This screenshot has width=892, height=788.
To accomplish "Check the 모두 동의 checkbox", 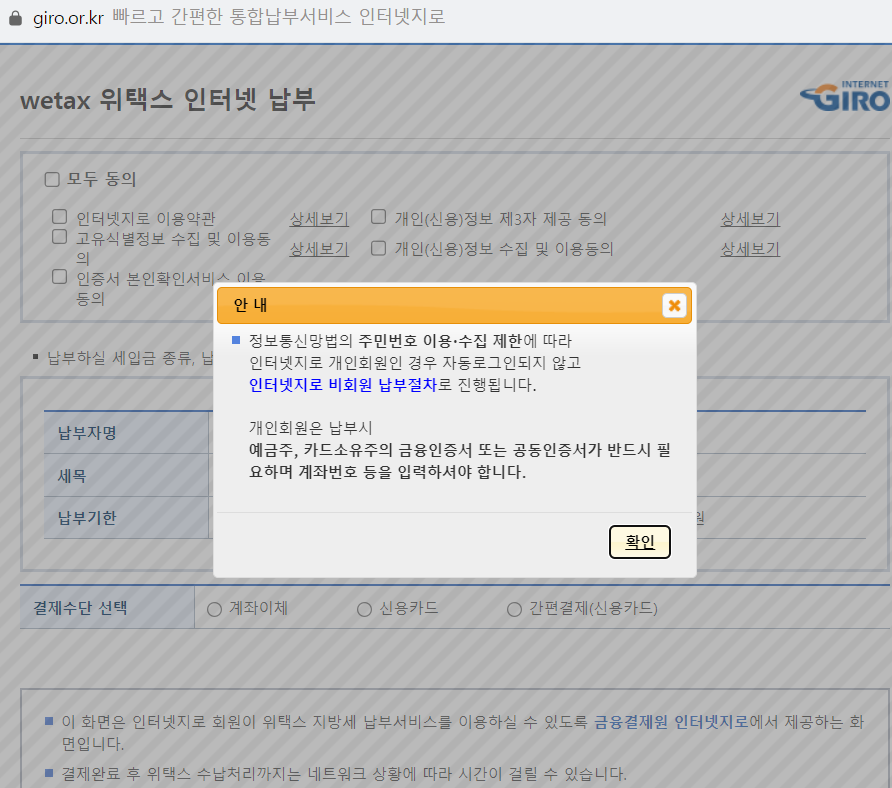I will coord(52,180).
